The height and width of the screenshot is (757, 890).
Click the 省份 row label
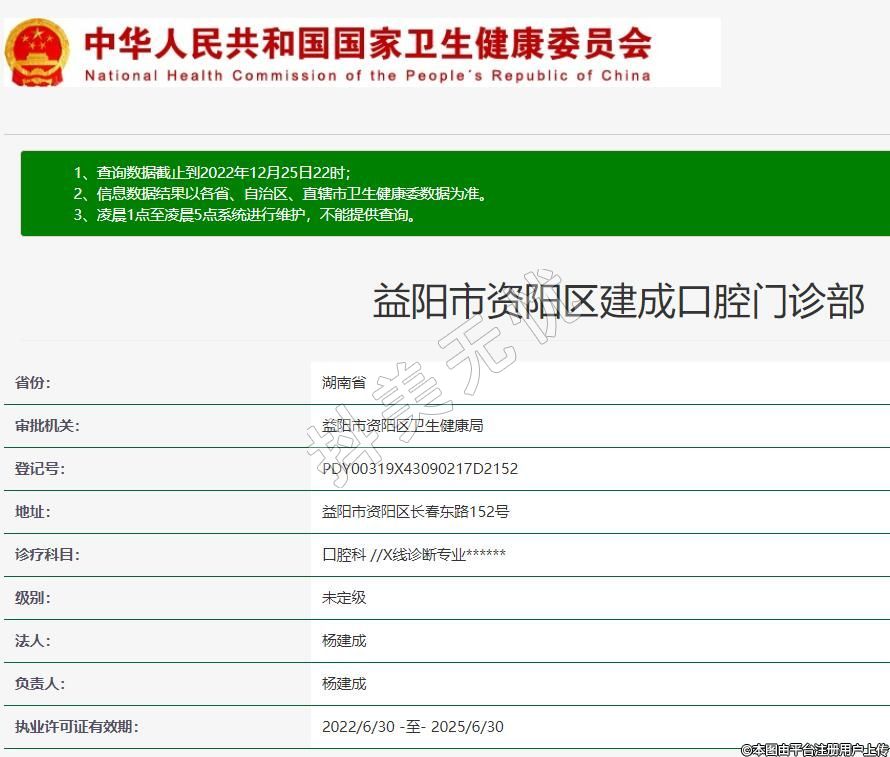pos(33,383)
